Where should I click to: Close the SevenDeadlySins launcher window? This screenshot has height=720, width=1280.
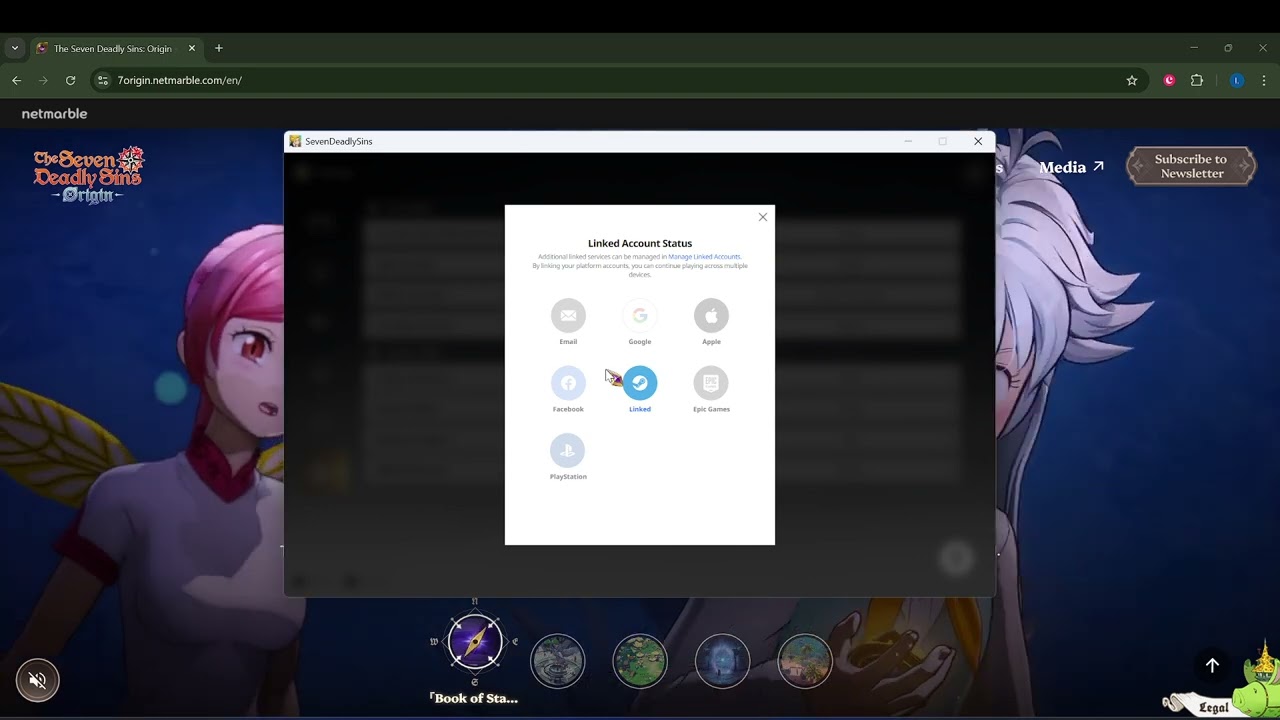978,141
